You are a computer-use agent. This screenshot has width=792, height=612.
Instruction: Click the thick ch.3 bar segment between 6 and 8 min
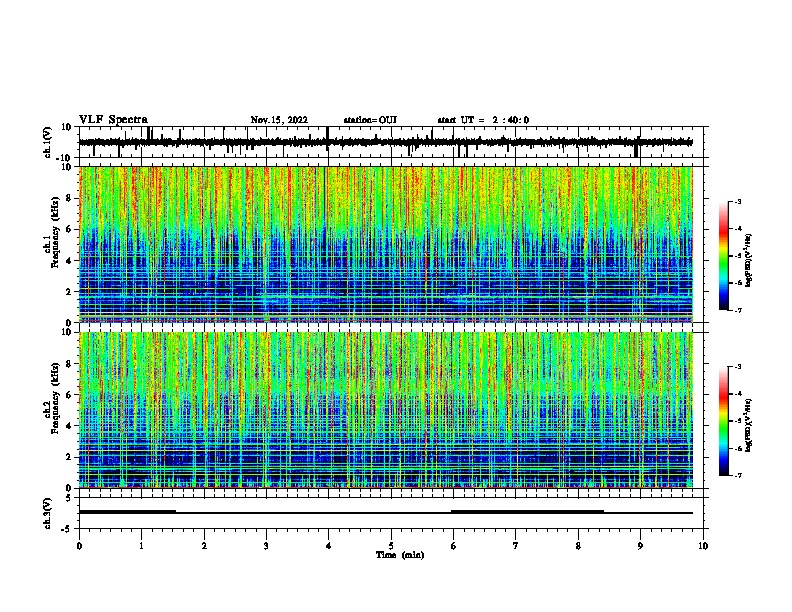527,512
